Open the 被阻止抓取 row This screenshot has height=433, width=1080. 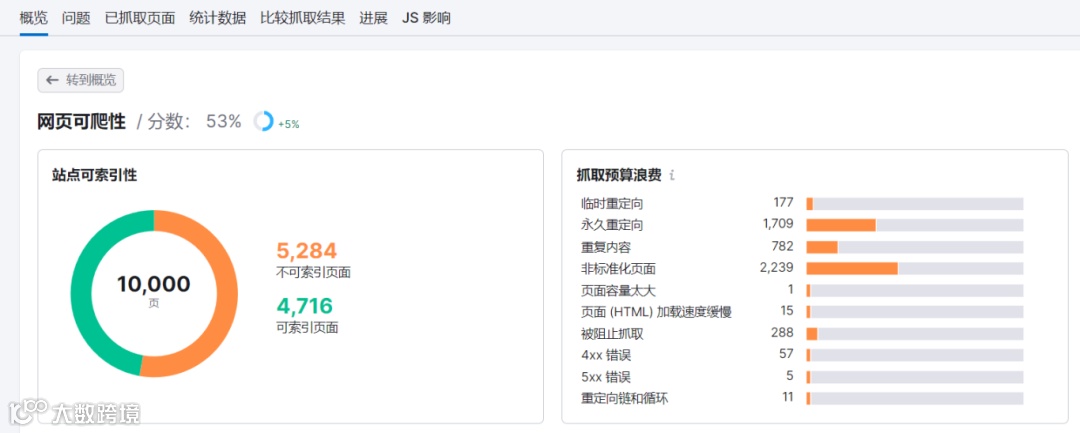pyautogui.click(x=612, y=334)
